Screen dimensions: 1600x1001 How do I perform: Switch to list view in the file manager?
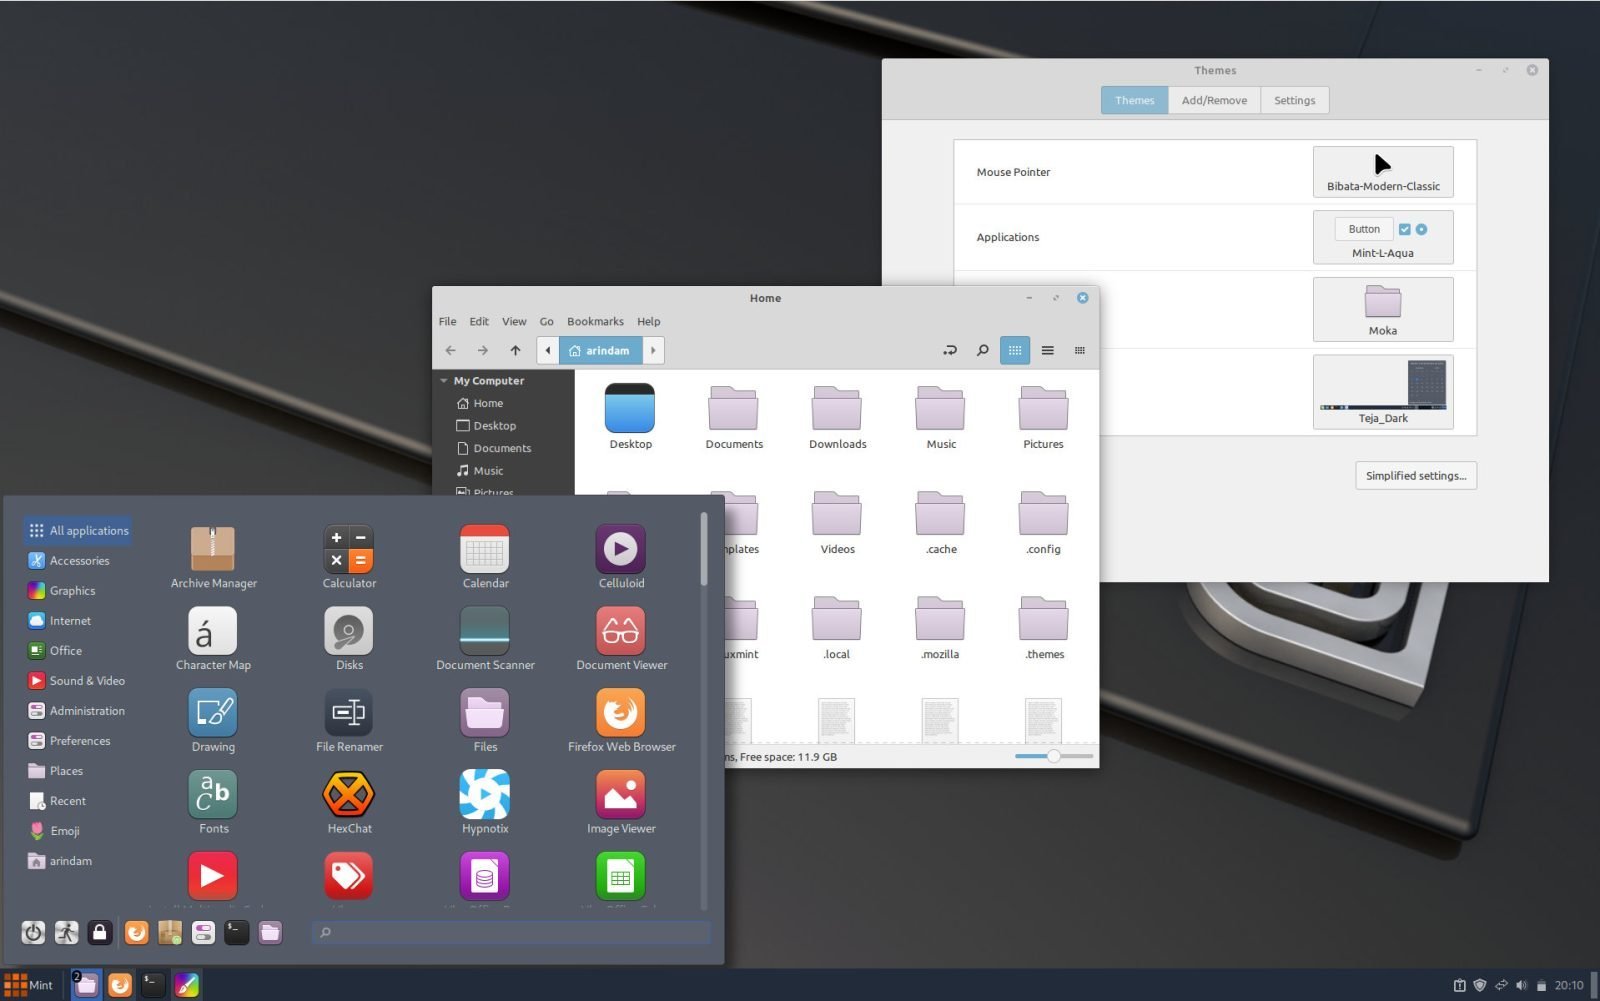pos(1047,350)
